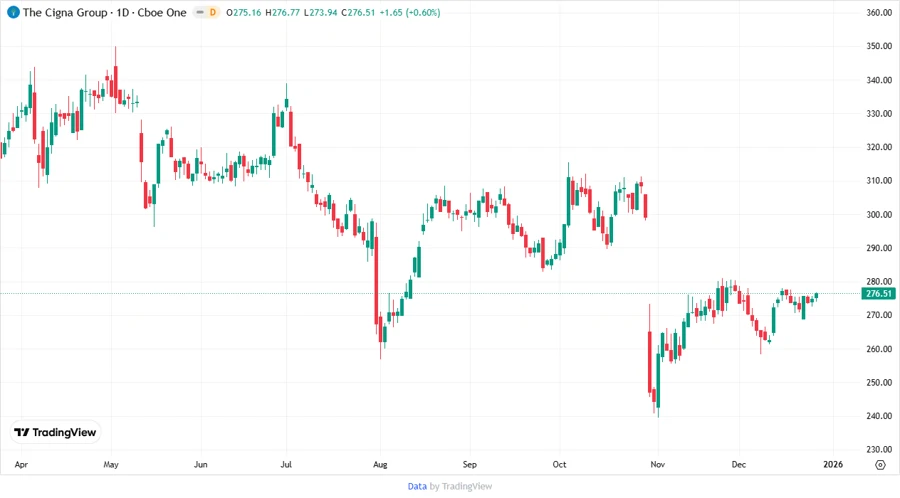Click the 360.00 price axis label
Viewport: 900px width, 498px height.
(879, 13)
